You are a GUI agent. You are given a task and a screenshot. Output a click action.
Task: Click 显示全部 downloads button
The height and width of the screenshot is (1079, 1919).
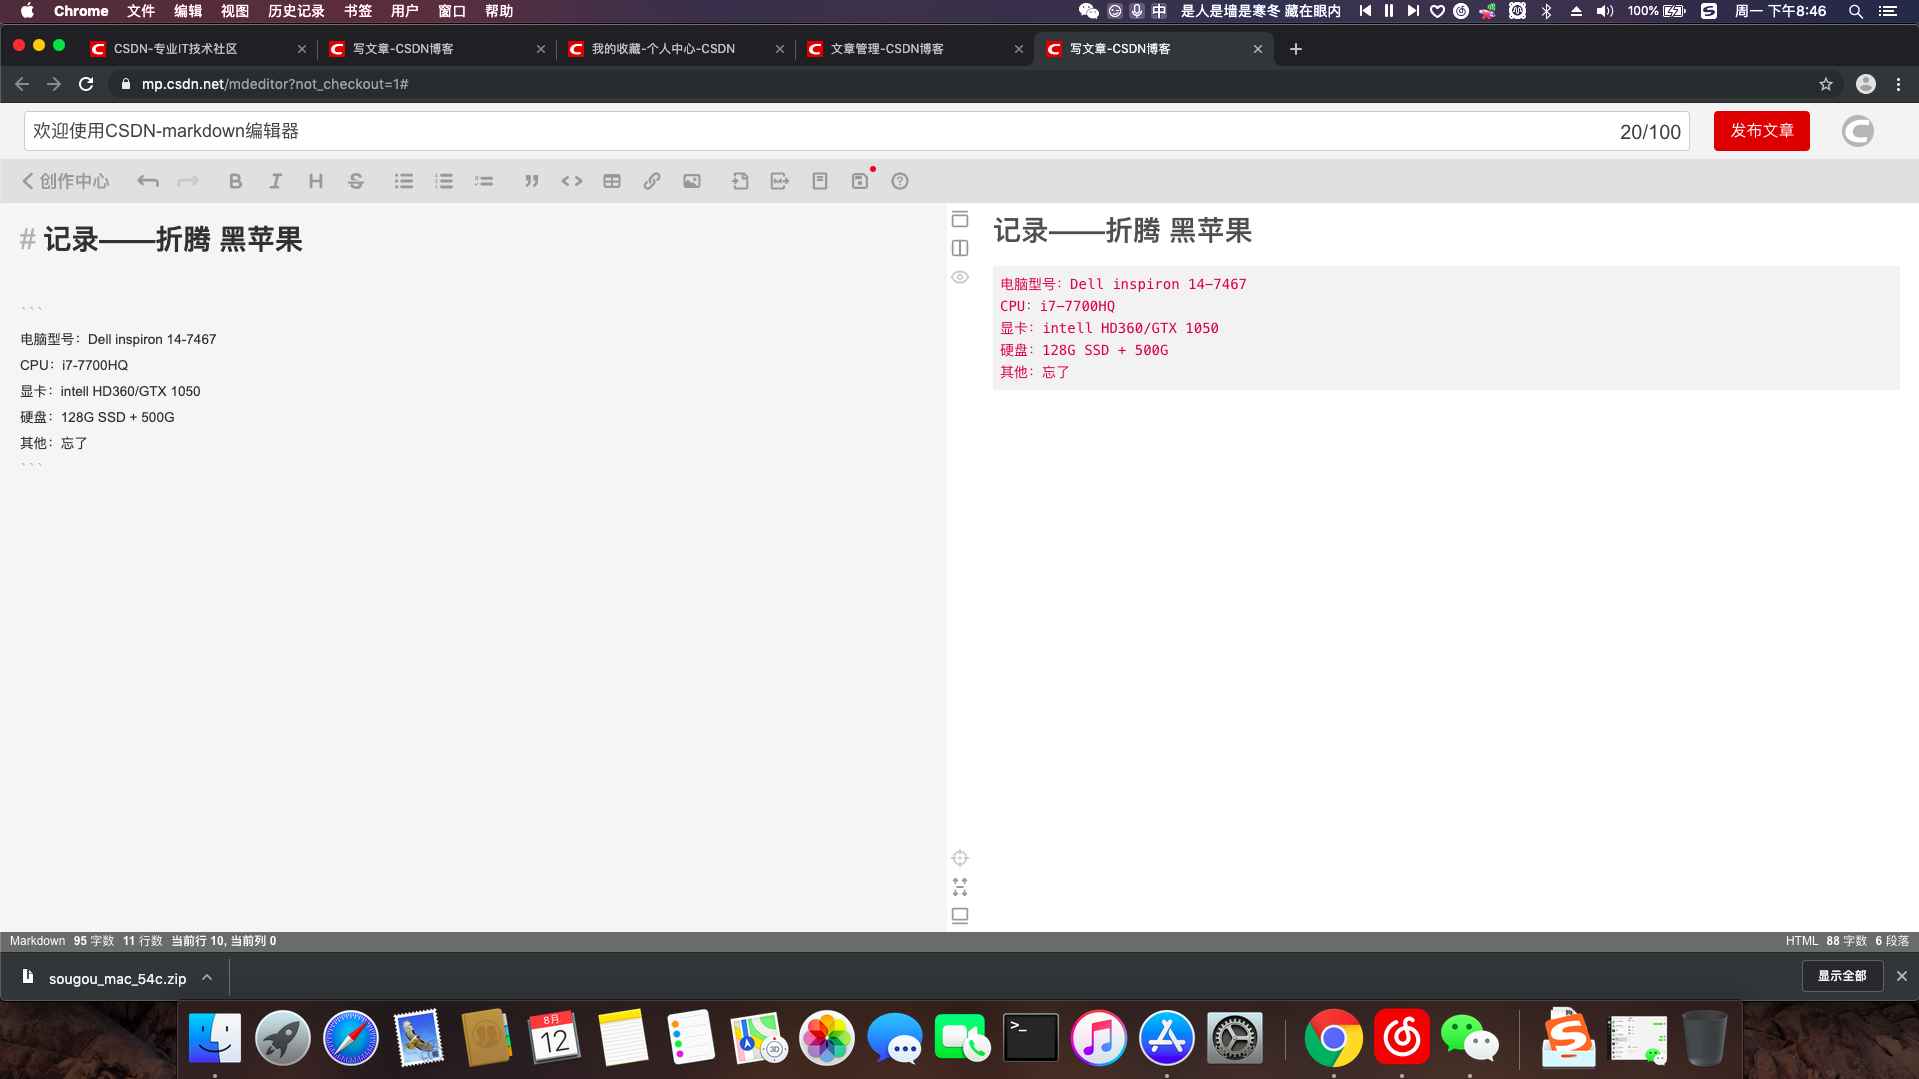pos(1842,976)
